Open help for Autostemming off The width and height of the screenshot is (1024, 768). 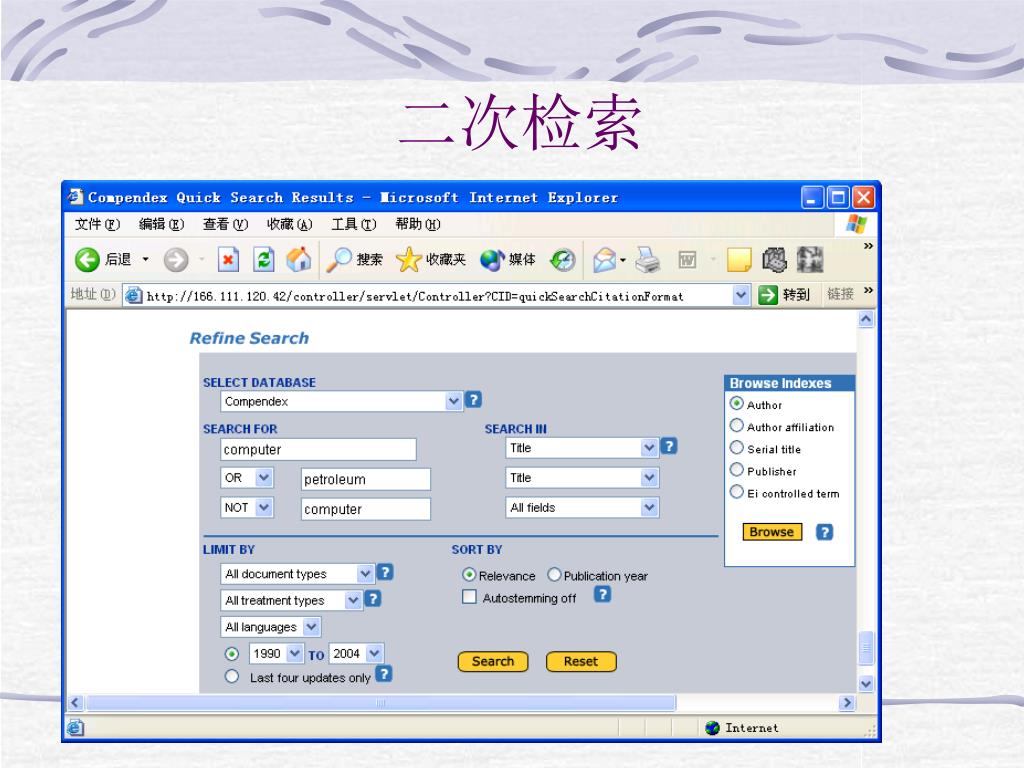click(x=602, y=594)
